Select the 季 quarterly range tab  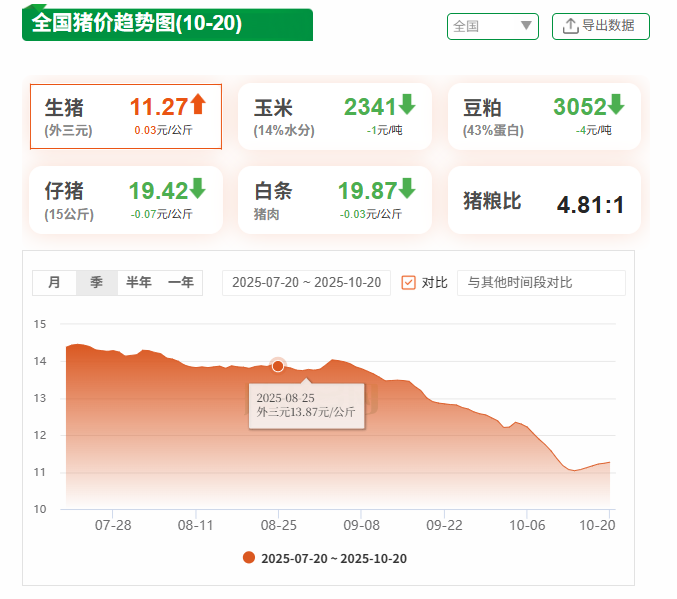pos(97,283)
